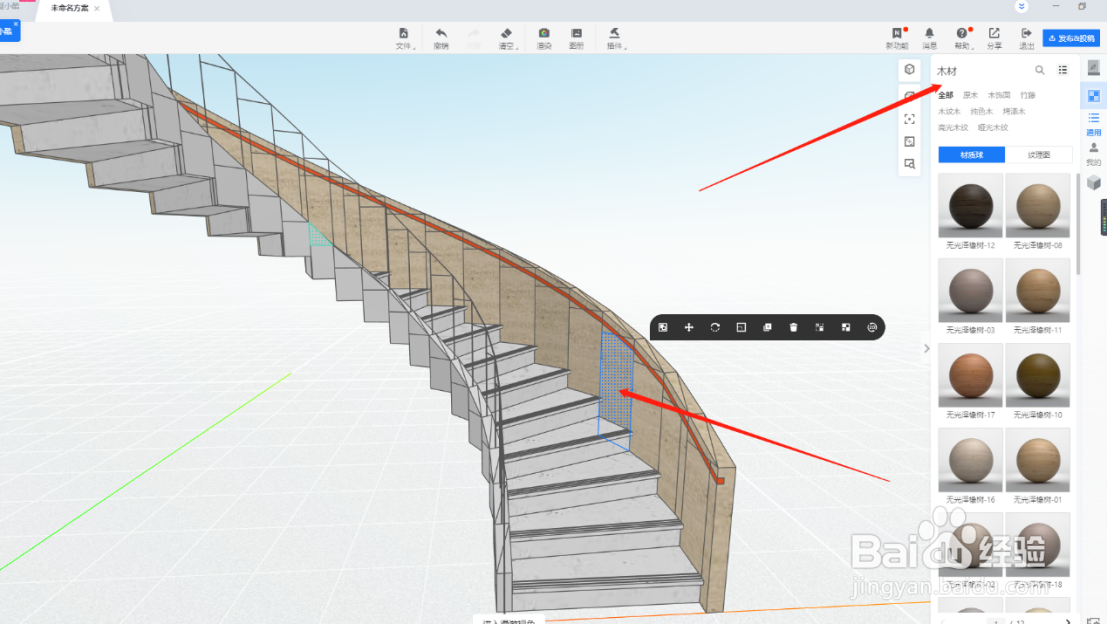The image size is (1108, 624).
Task: Open the materials checkerboard sidebar tab
Action: 1093,95
